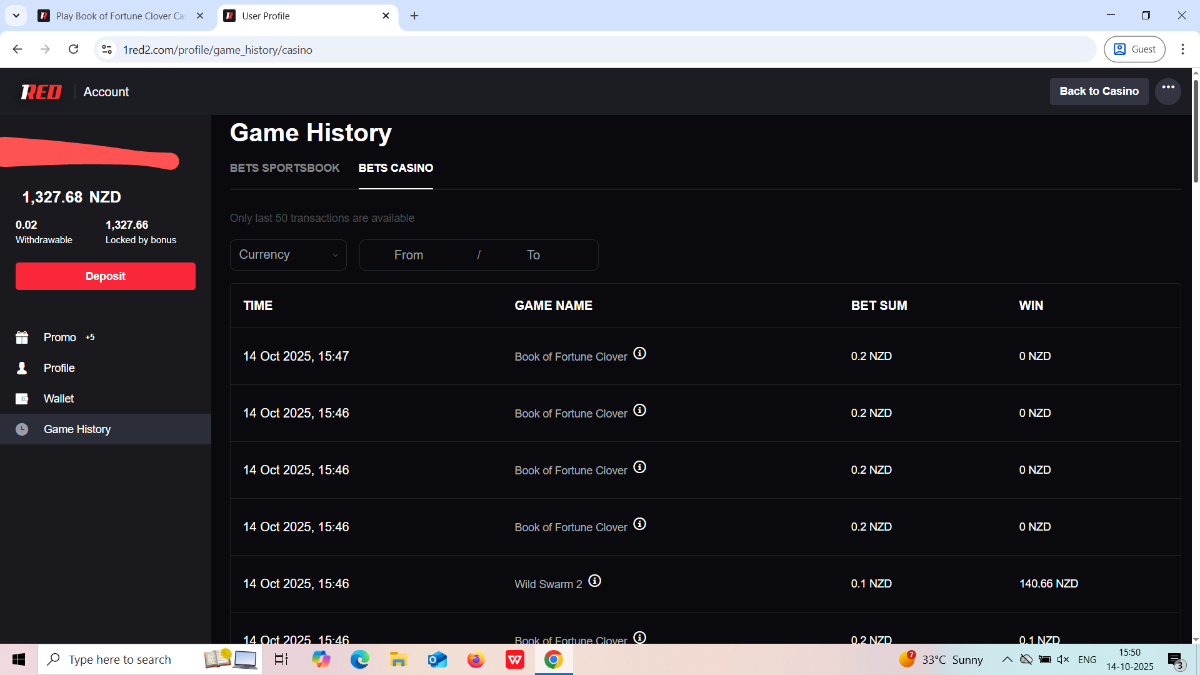Expand the Currency dropdown
Screen dimensions: 1200x675
(x=288, y=255)
